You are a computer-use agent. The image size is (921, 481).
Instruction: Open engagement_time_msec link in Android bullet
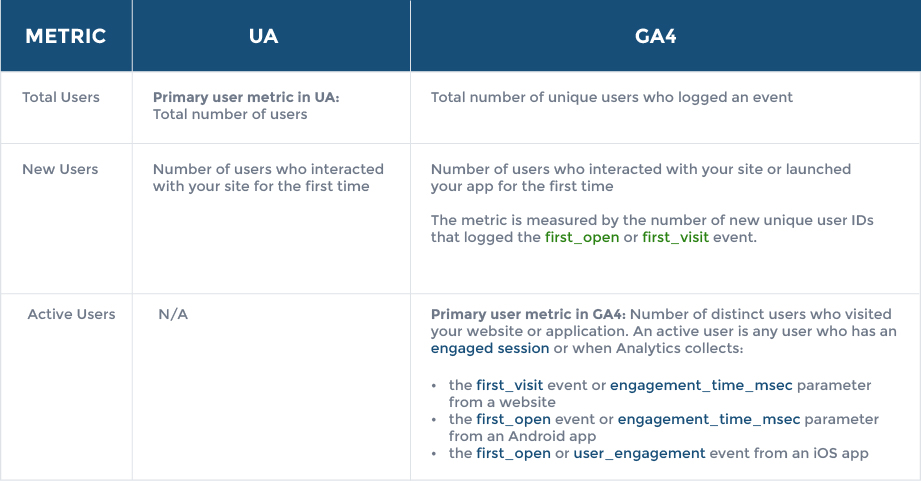click(709, 419)
